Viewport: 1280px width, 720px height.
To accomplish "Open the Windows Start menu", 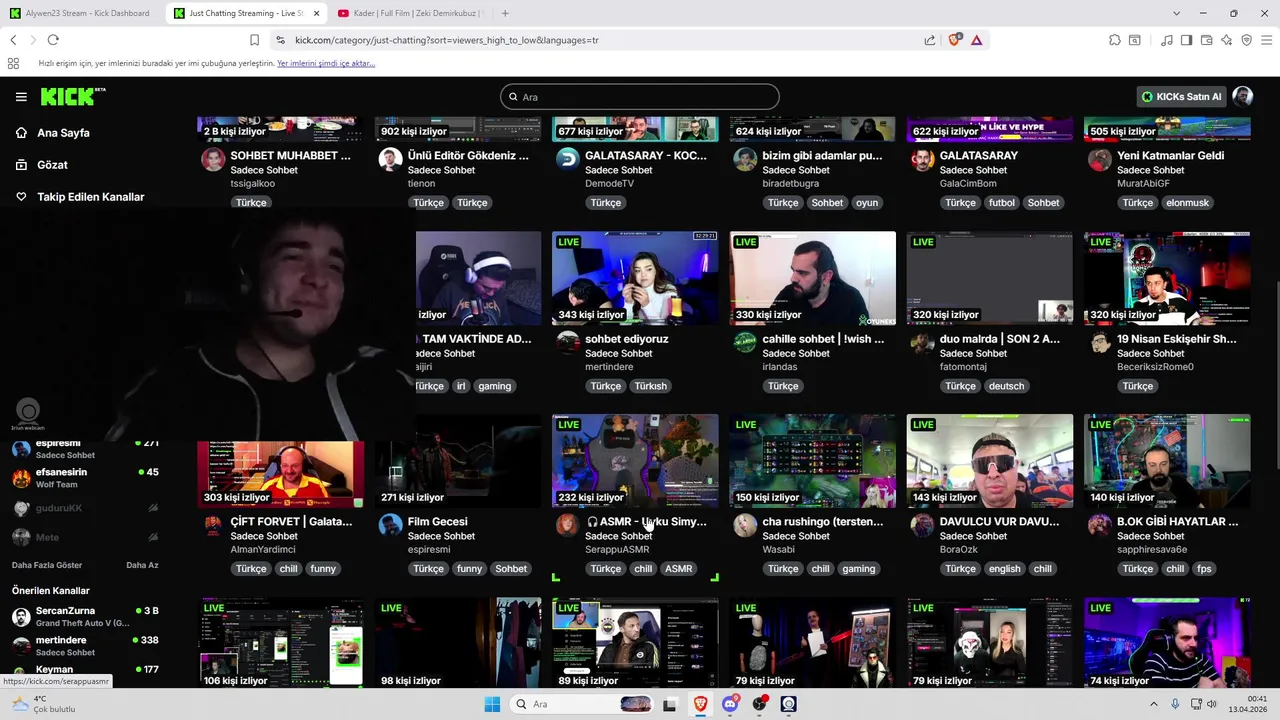I will coord(492,704).
